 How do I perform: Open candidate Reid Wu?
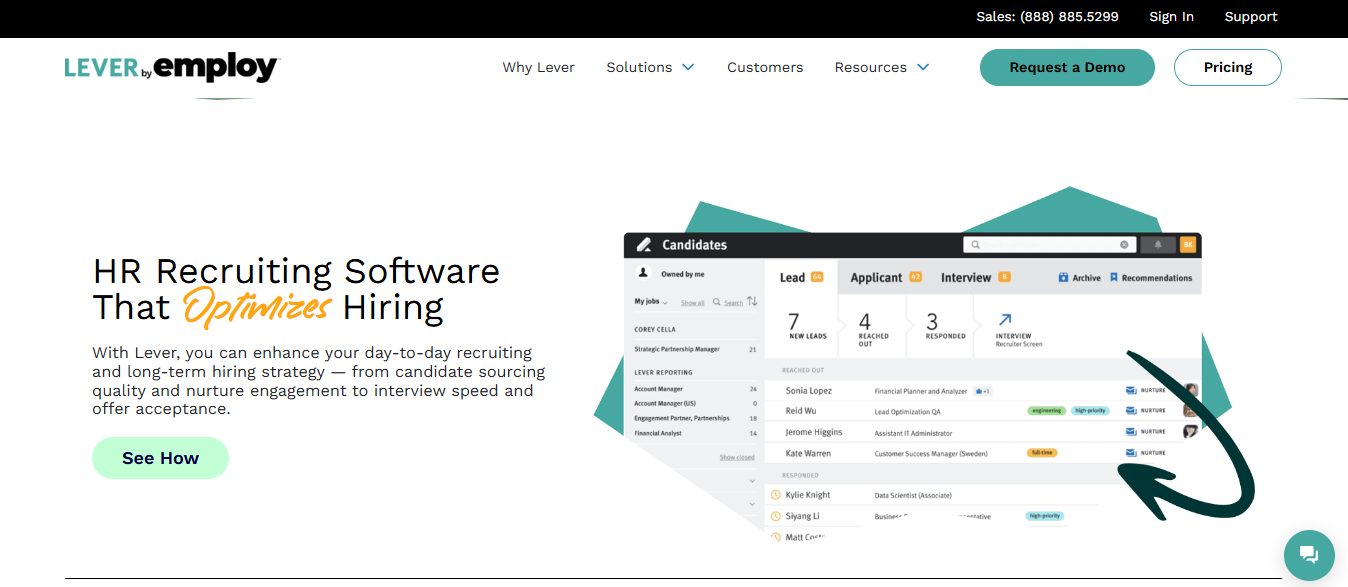pos(801,411)
